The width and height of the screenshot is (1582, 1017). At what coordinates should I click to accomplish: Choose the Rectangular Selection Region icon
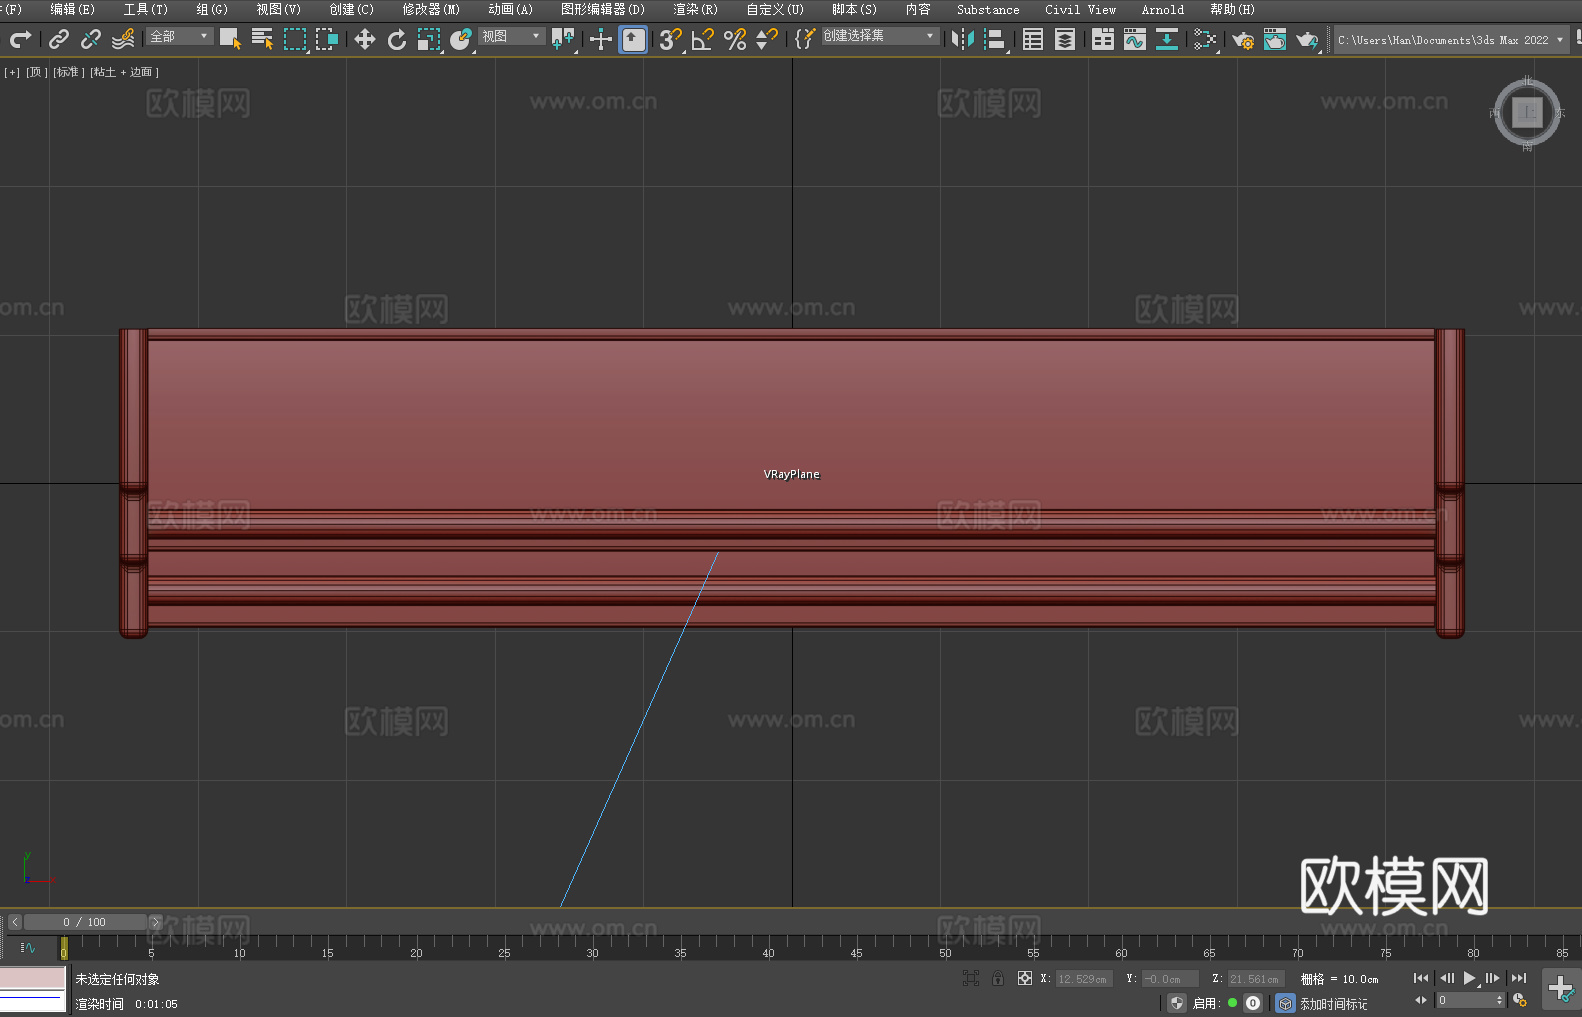[x=295, y=39]
